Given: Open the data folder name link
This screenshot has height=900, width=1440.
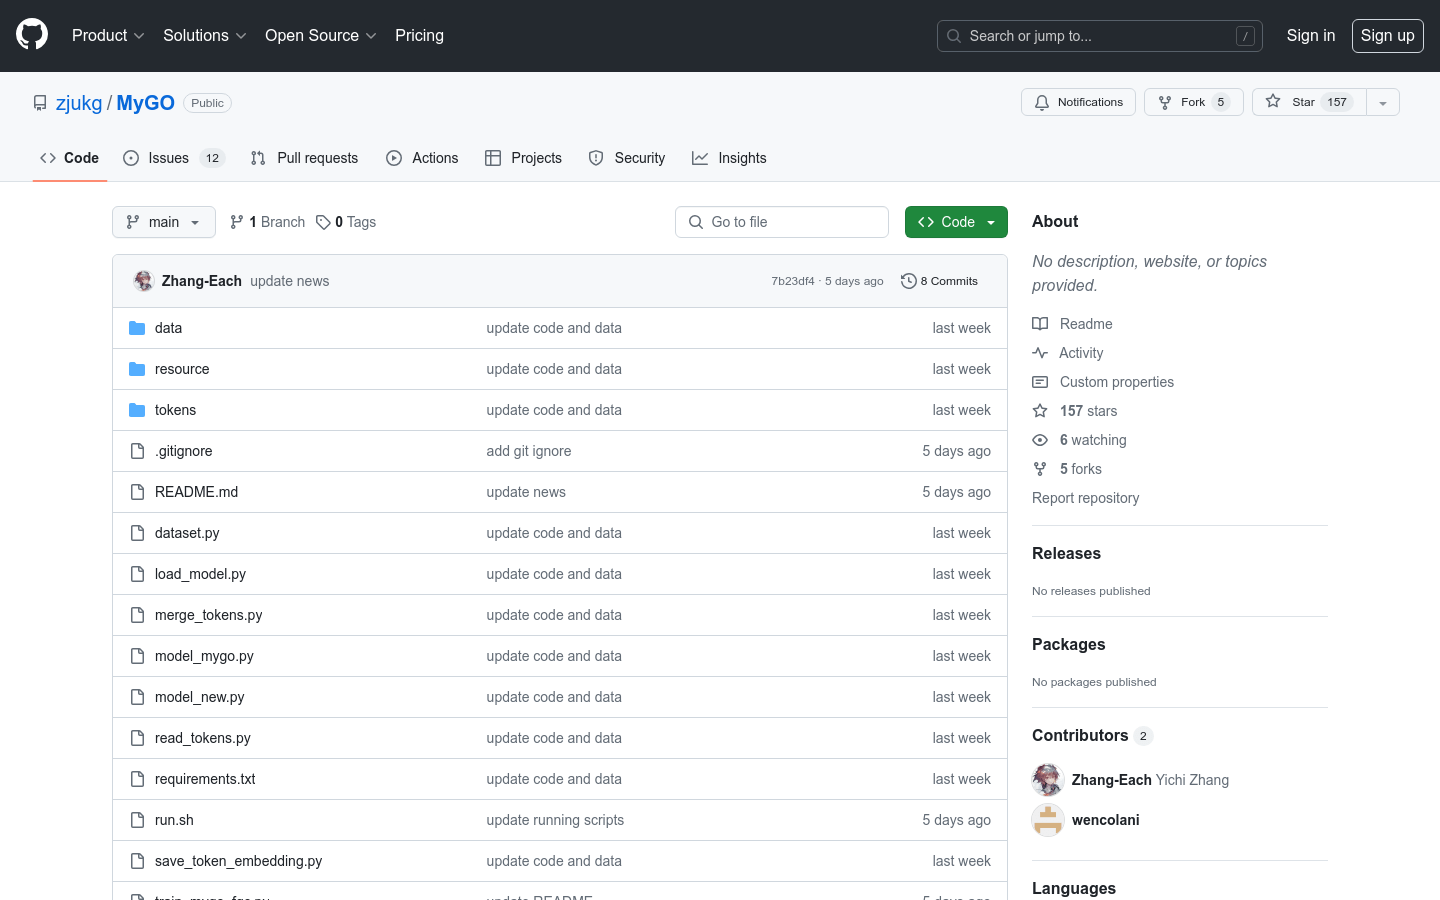Looking at the screenshot, I should click(168, 328).
